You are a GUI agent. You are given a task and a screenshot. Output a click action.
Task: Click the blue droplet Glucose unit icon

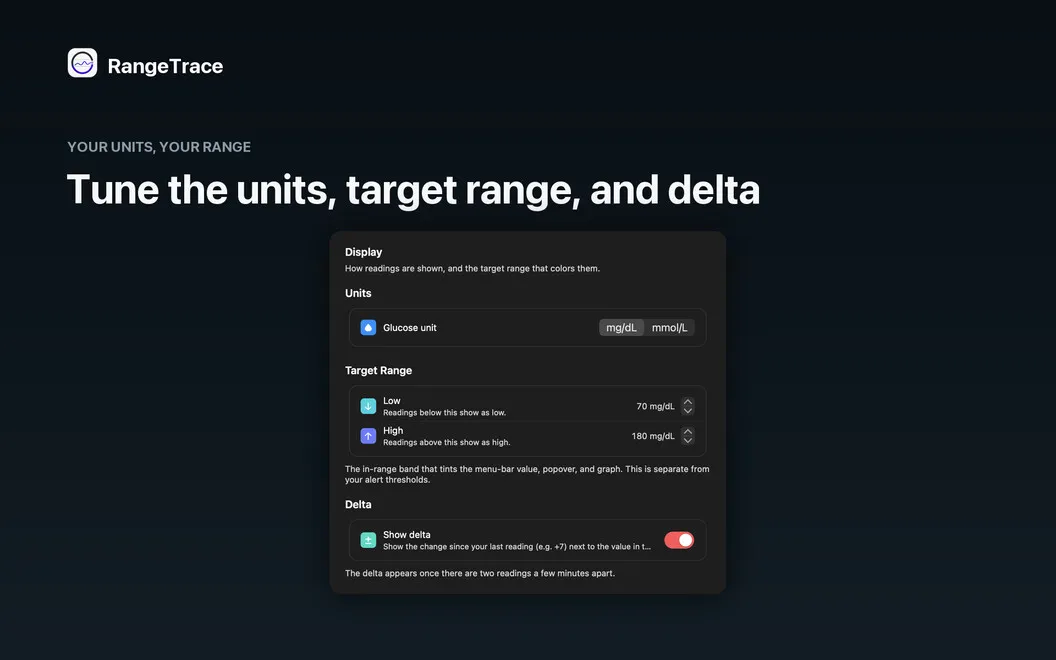click(368, 327)
